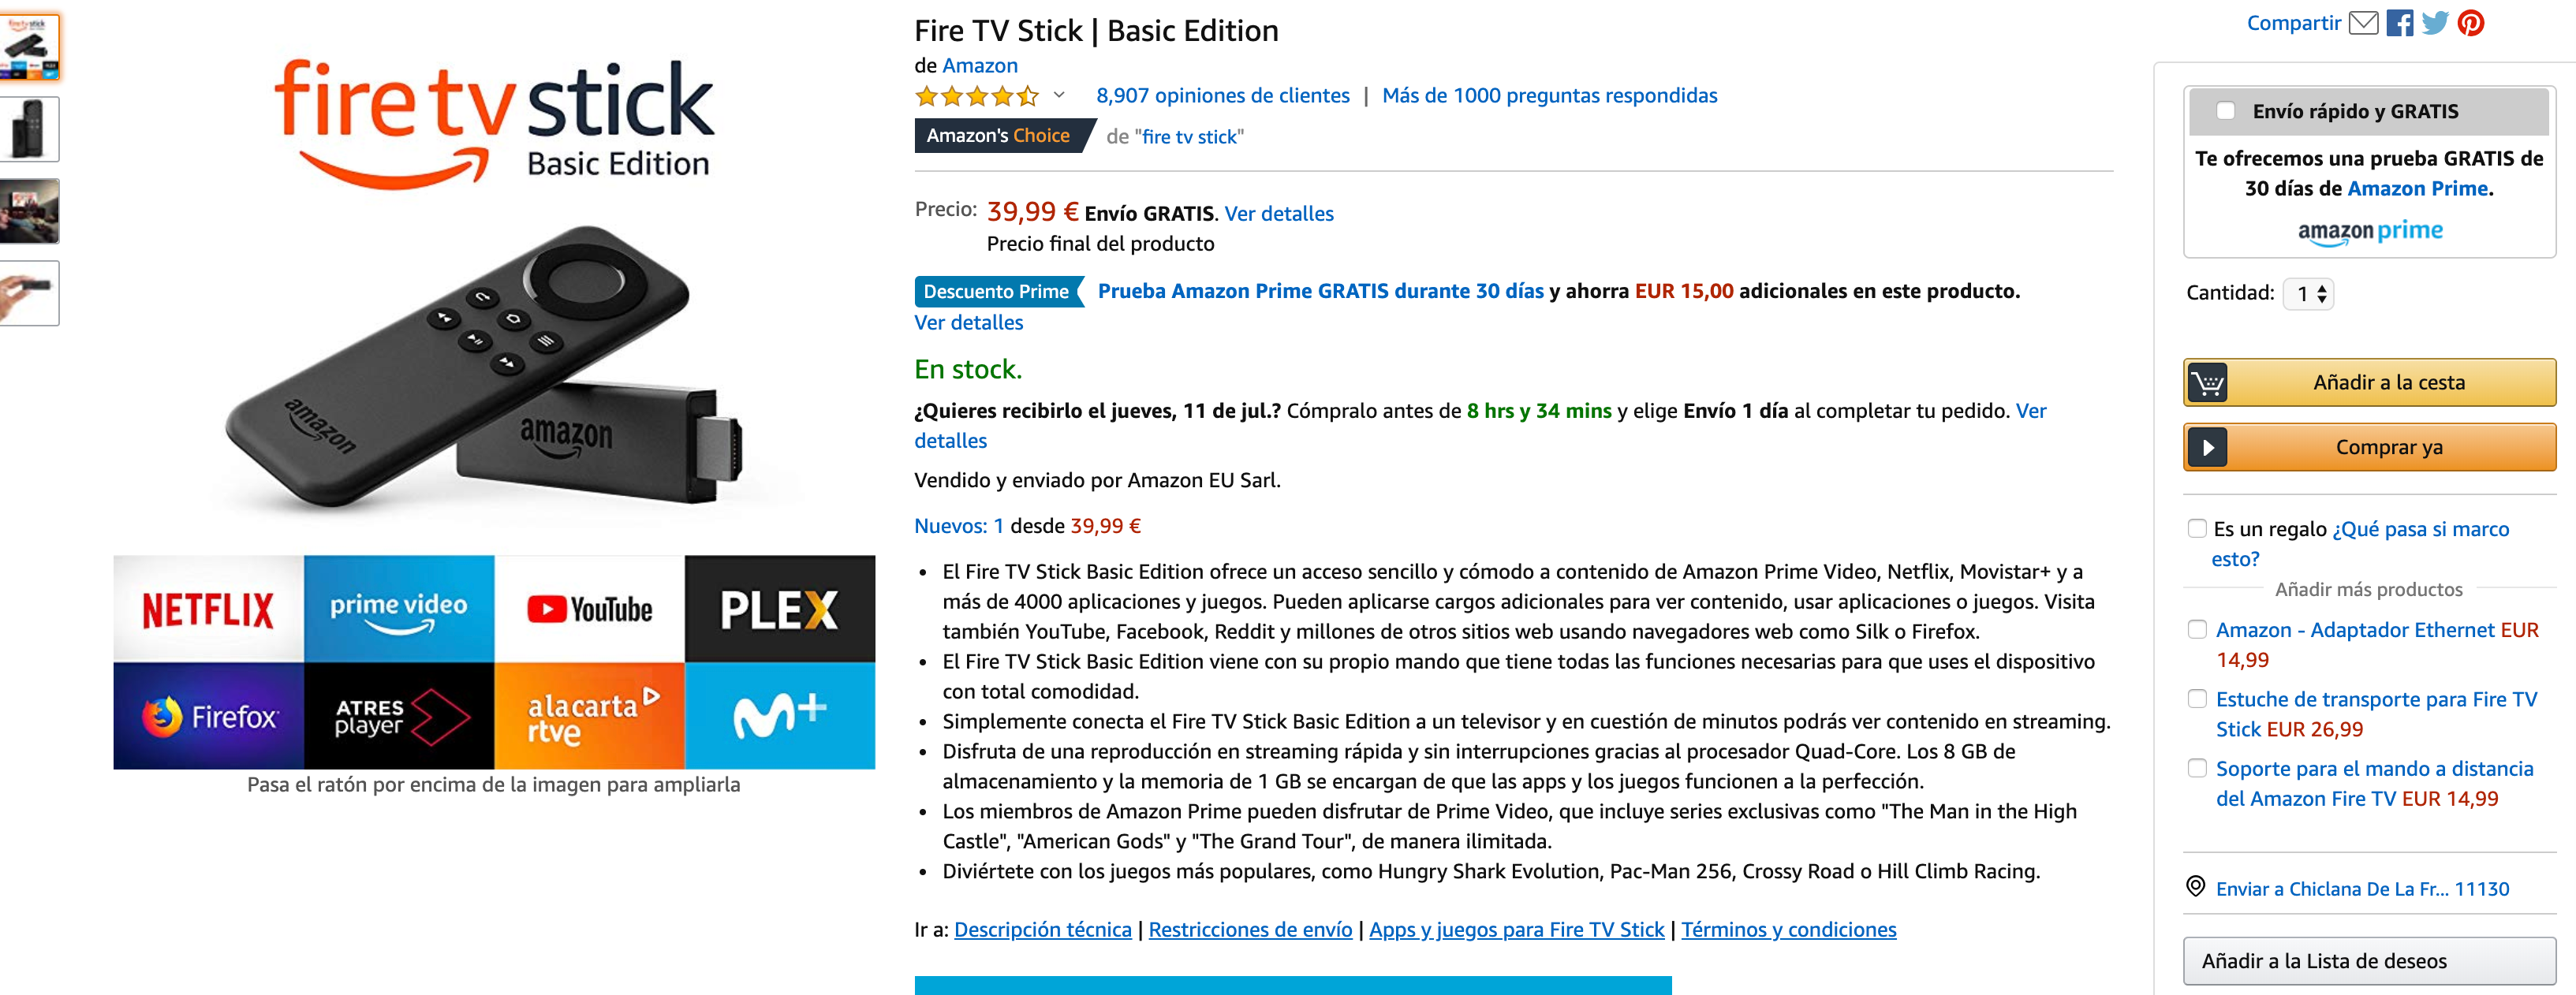Enable Envío rápido y GRATIS checkbox
Image resolution: width=2576 pixels, height=995 pixels.
(2225, 111)
